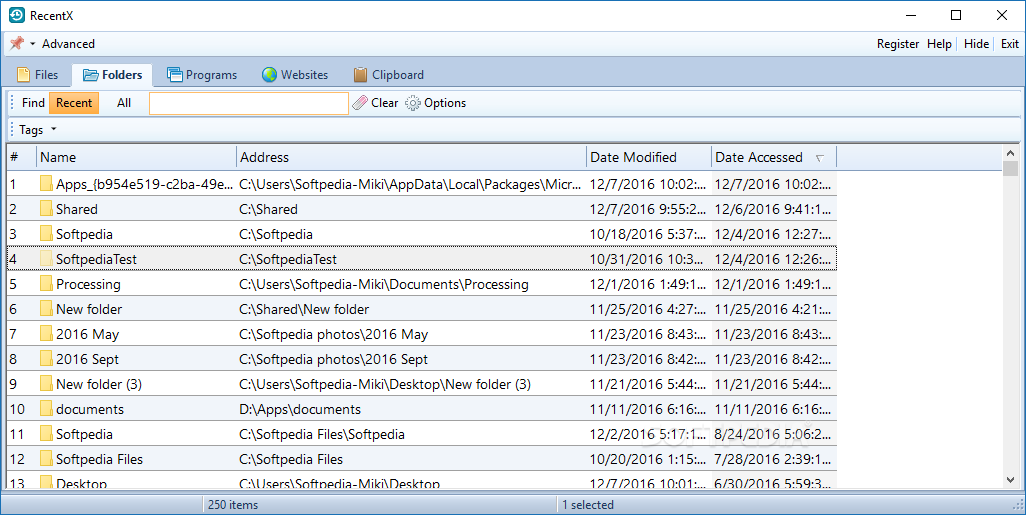Click the Exit button
The image size is (1026, 515).
point(1010,44)
